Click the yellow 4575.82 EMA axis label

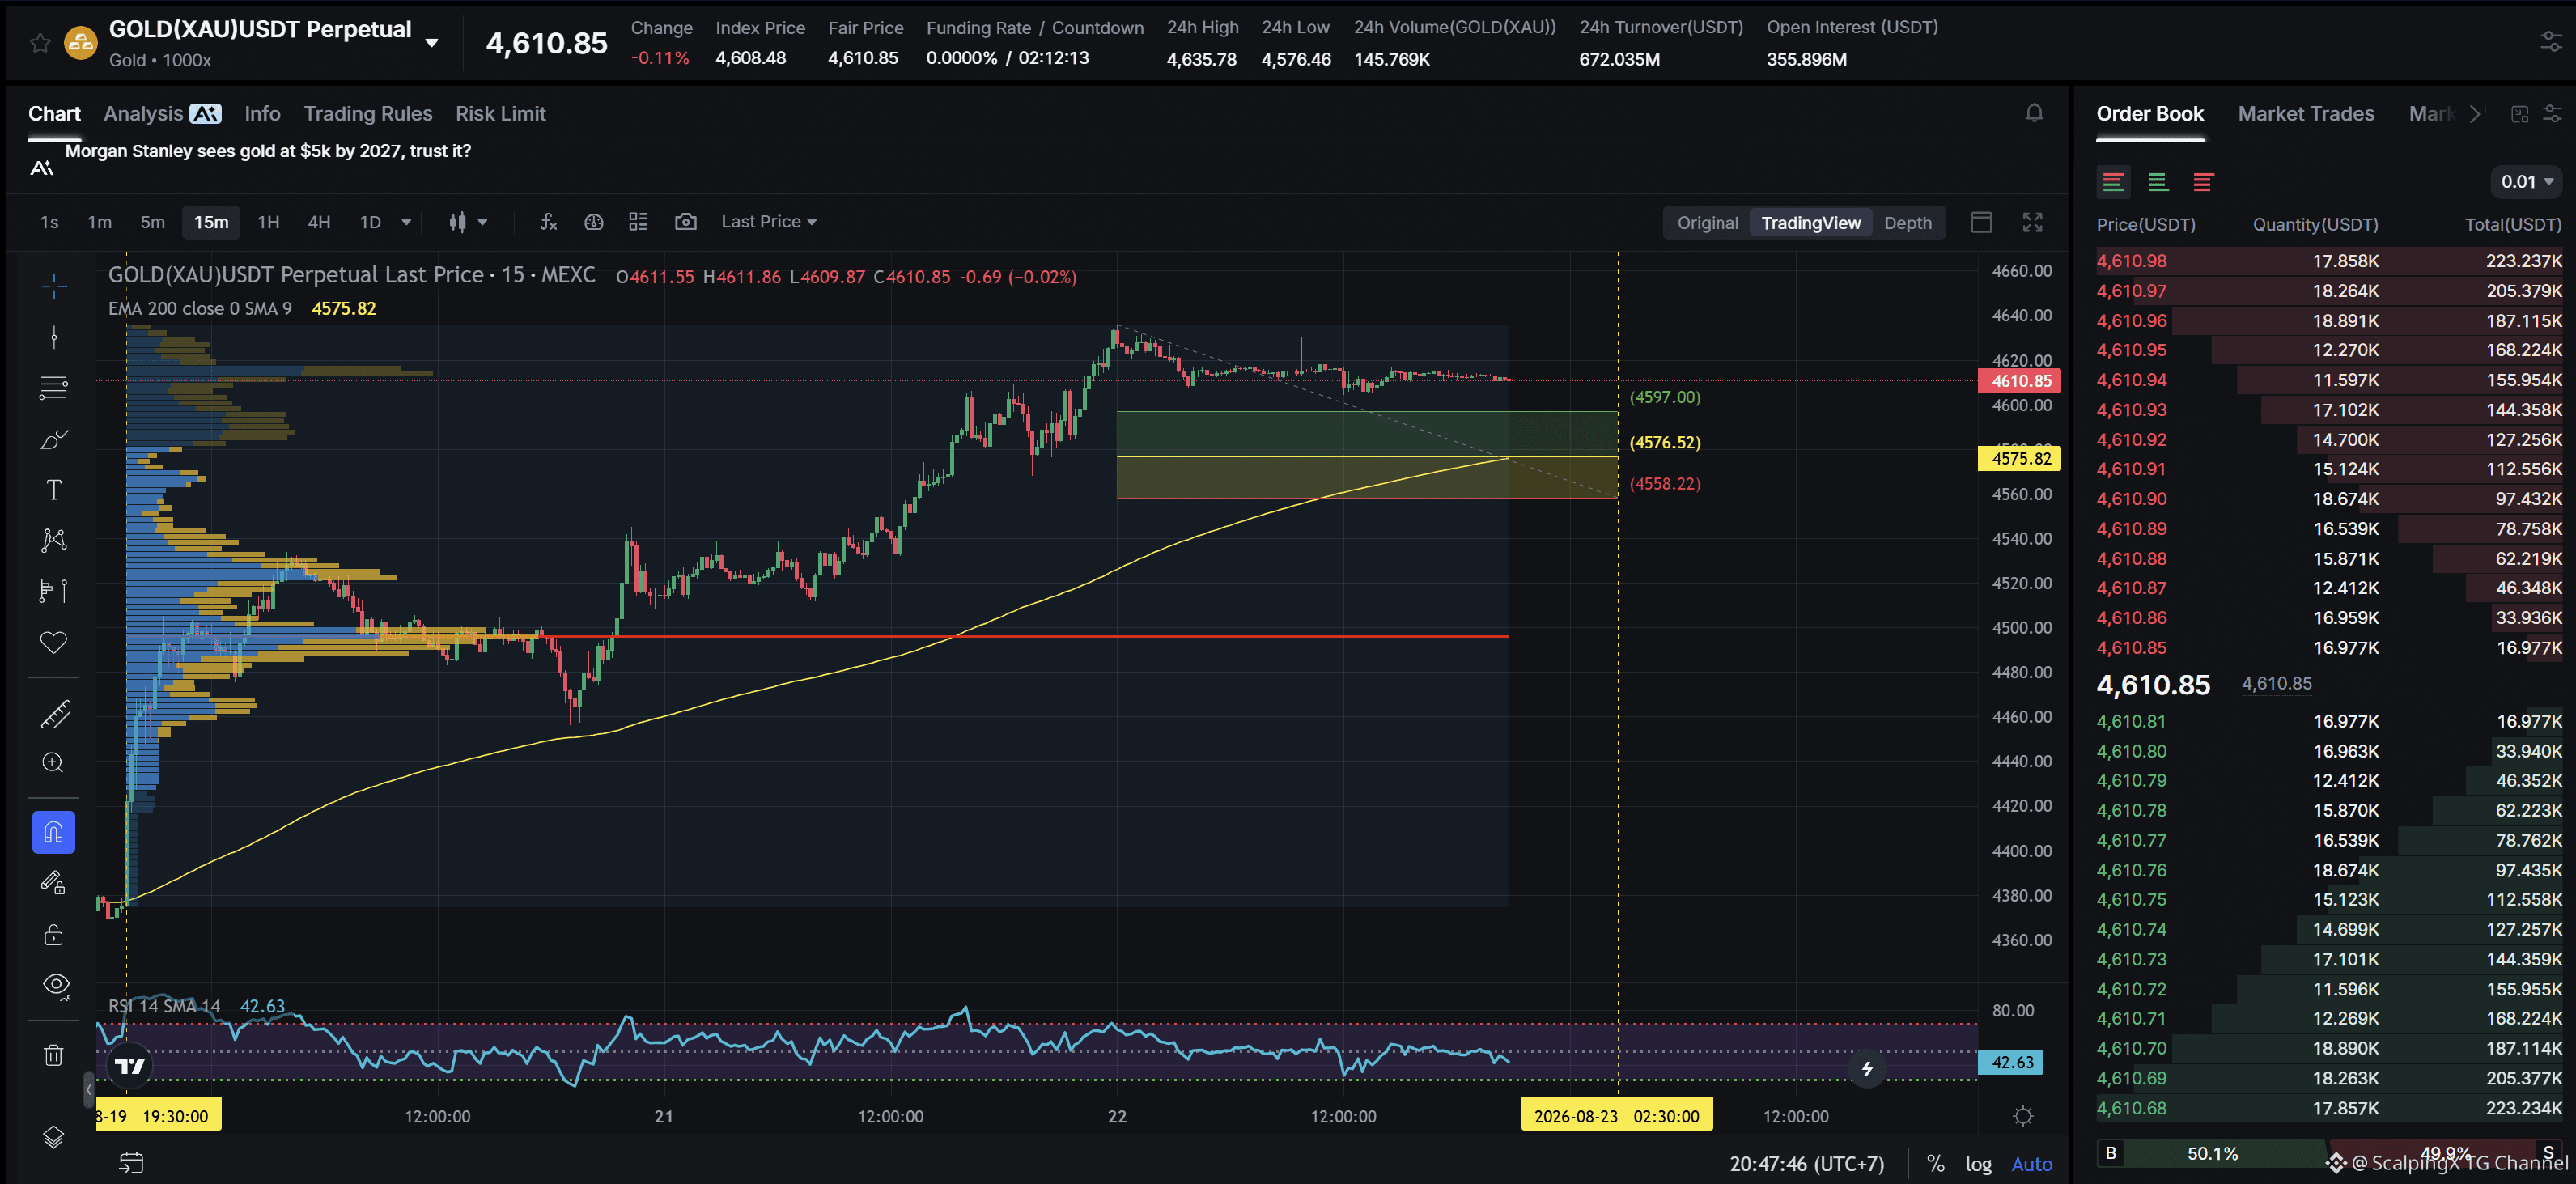pos(2019,459)
